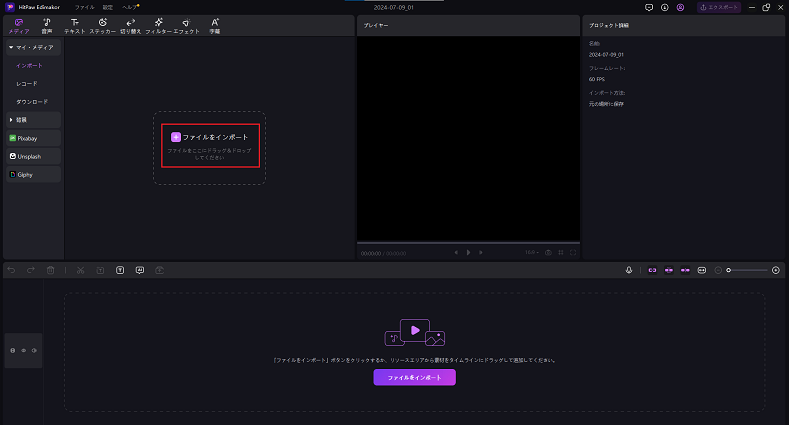Open the 音声 audio tab

pyautogui.click(x=47, y=26)
